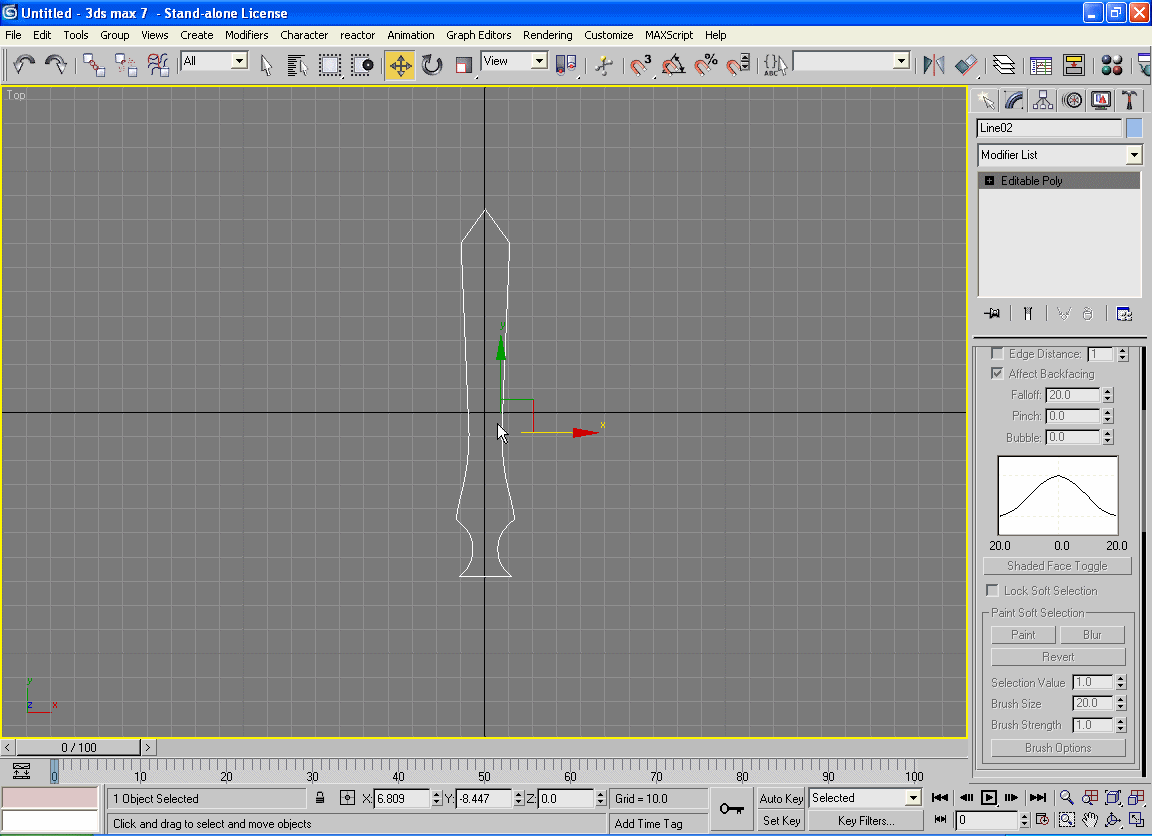Open the Rendering menu

[x=547, y=35]
